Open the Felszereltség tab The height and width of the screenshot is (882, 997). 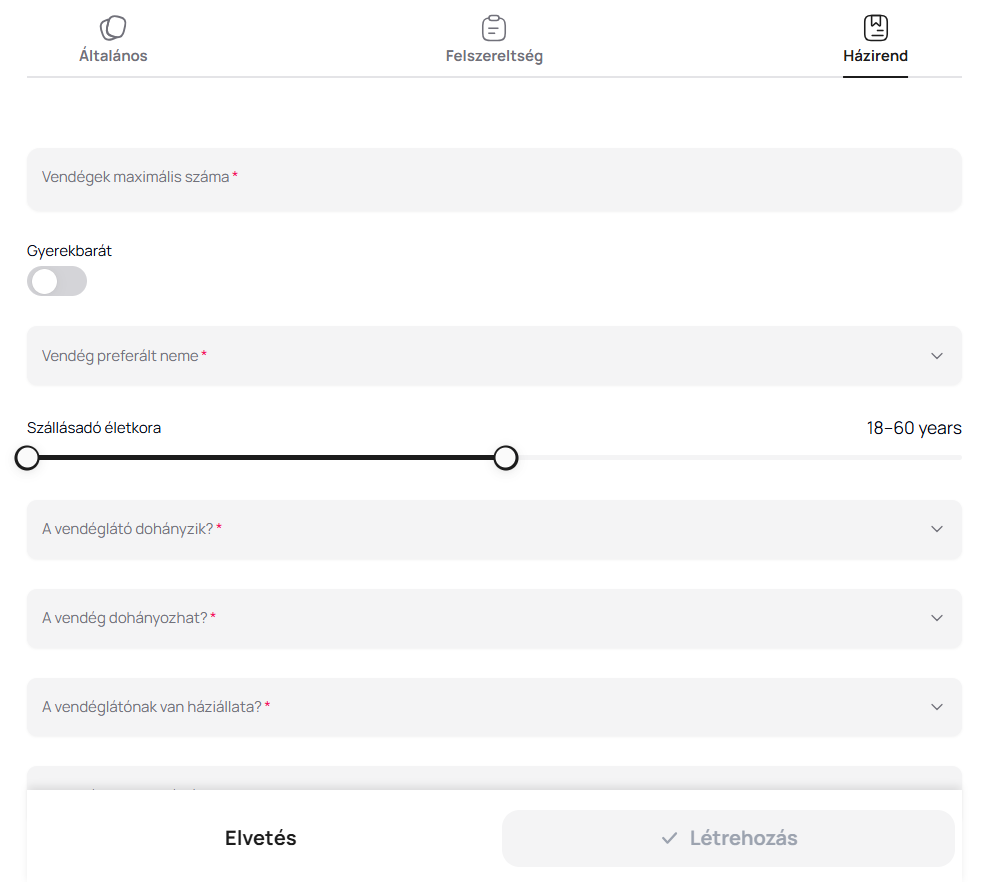[x=494, y=56]
